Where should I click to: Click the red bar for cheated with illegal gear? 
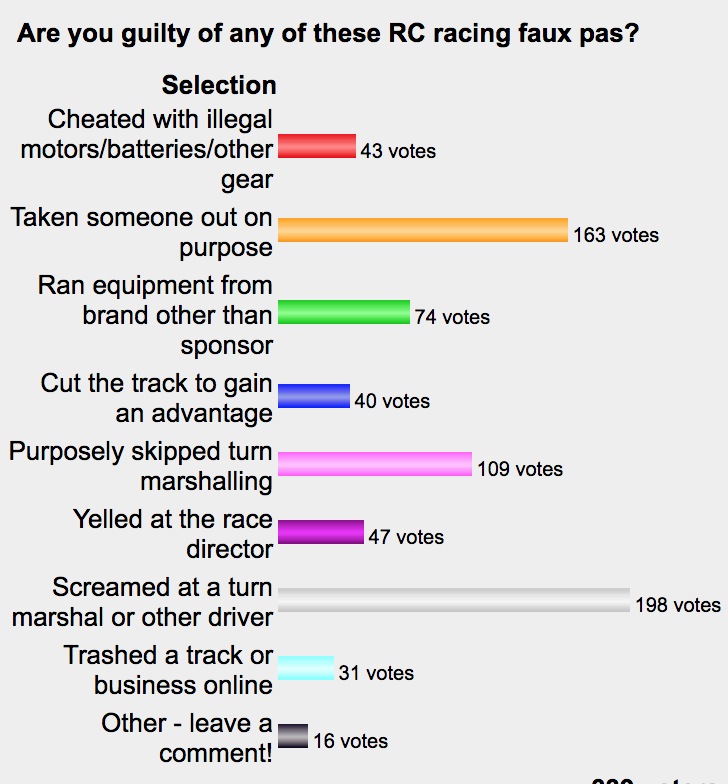pos(316,146)
